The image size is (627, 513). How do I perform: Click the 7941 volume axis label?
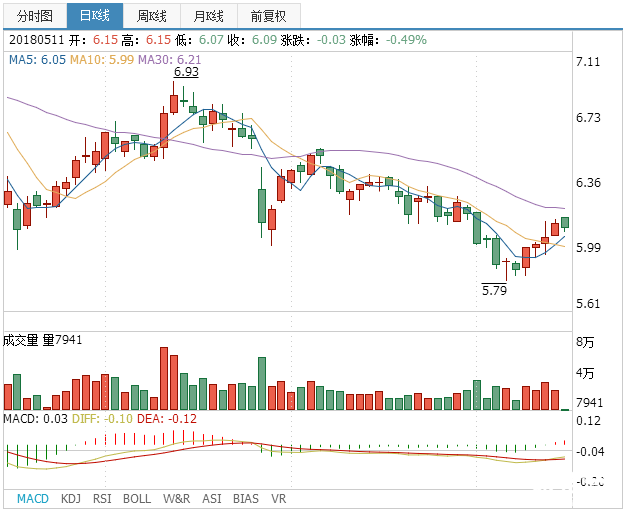click(x=589, y=402)
